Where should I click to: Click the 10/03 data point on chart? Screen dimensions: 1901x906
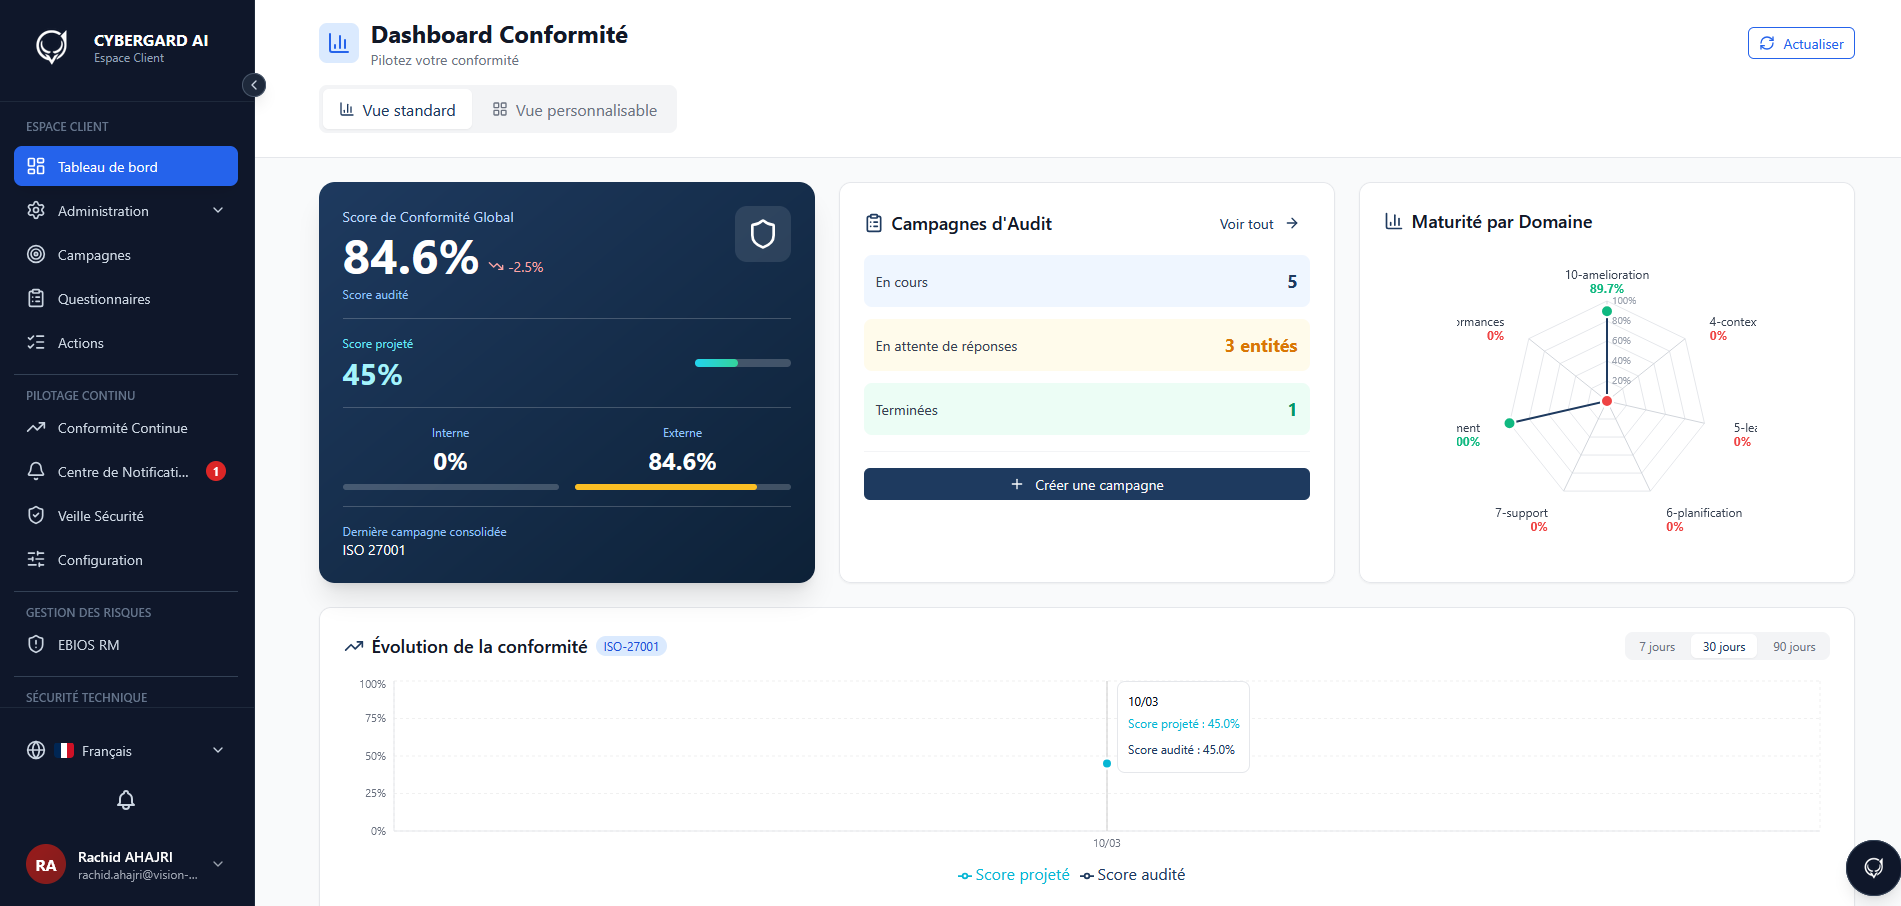[1107, 763]
